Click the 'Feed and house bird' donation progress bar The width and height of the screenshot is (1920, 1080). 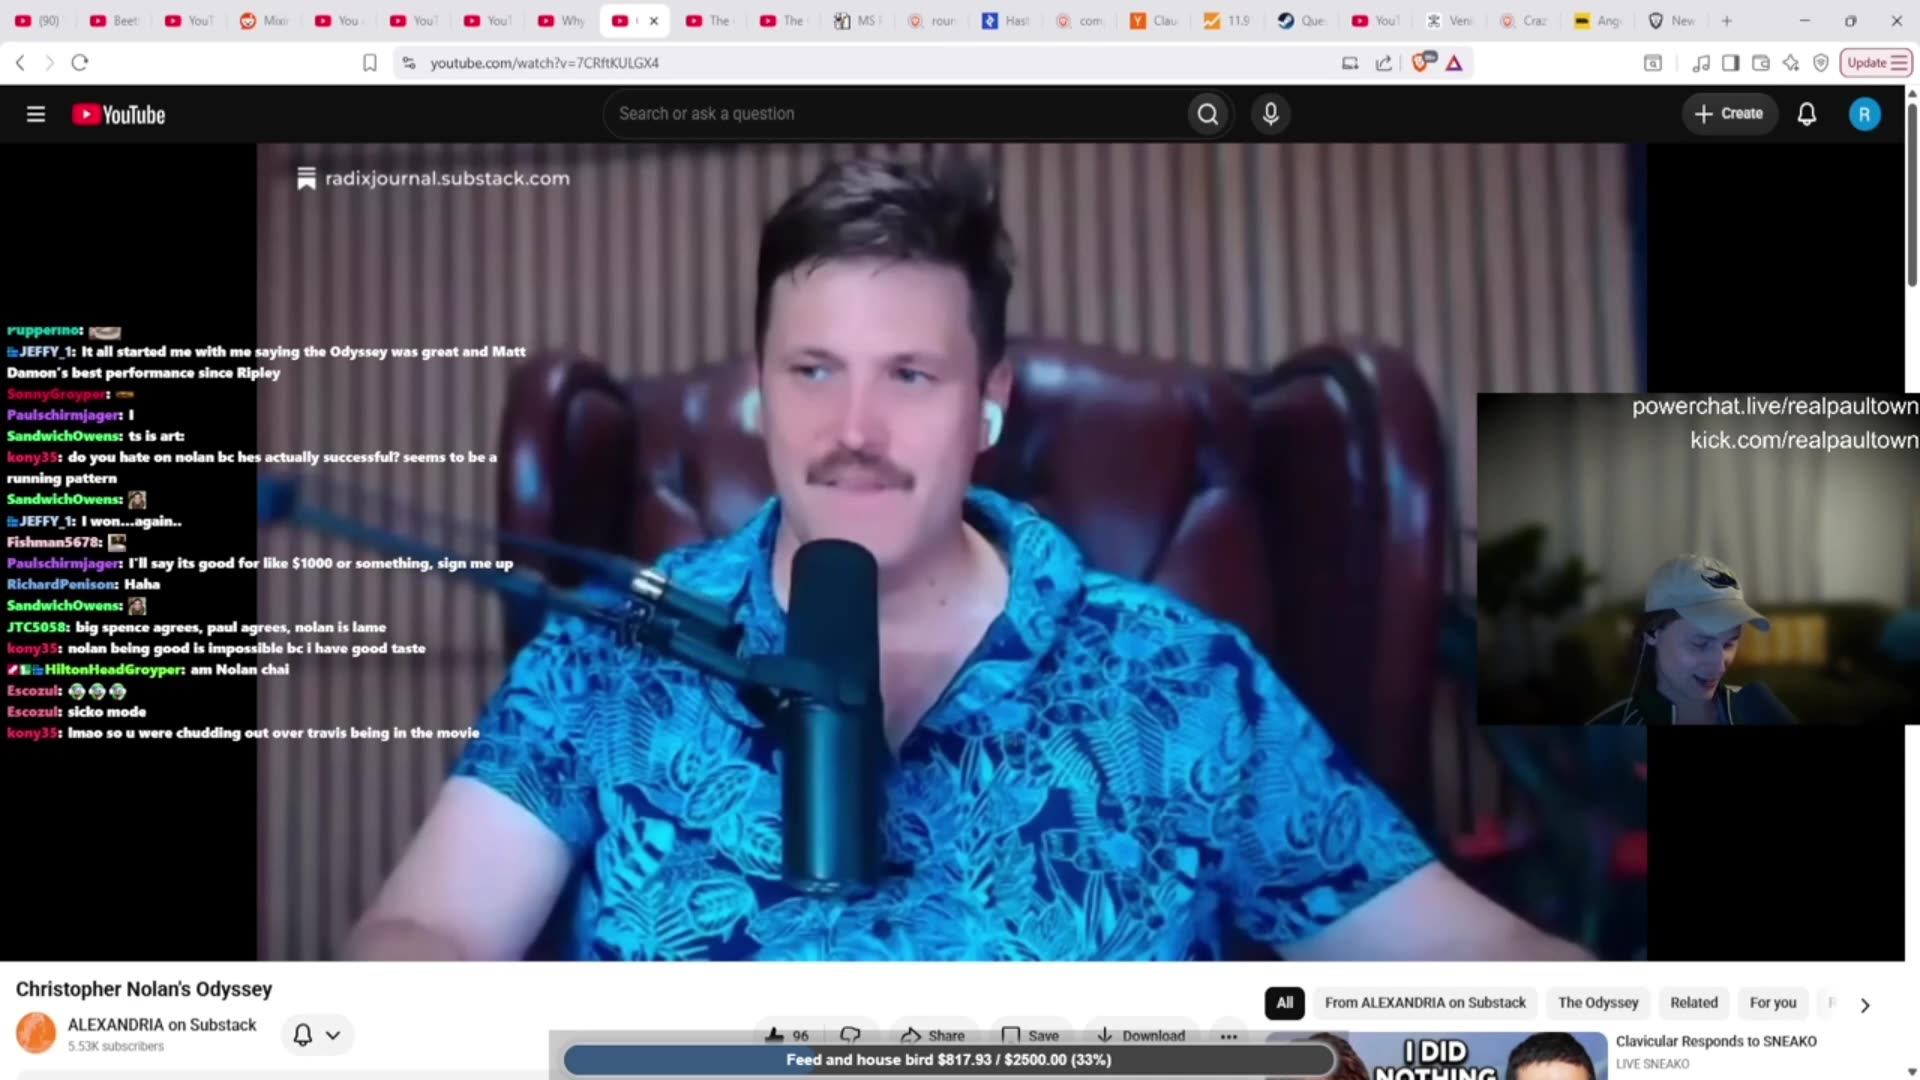[948, 1060]
